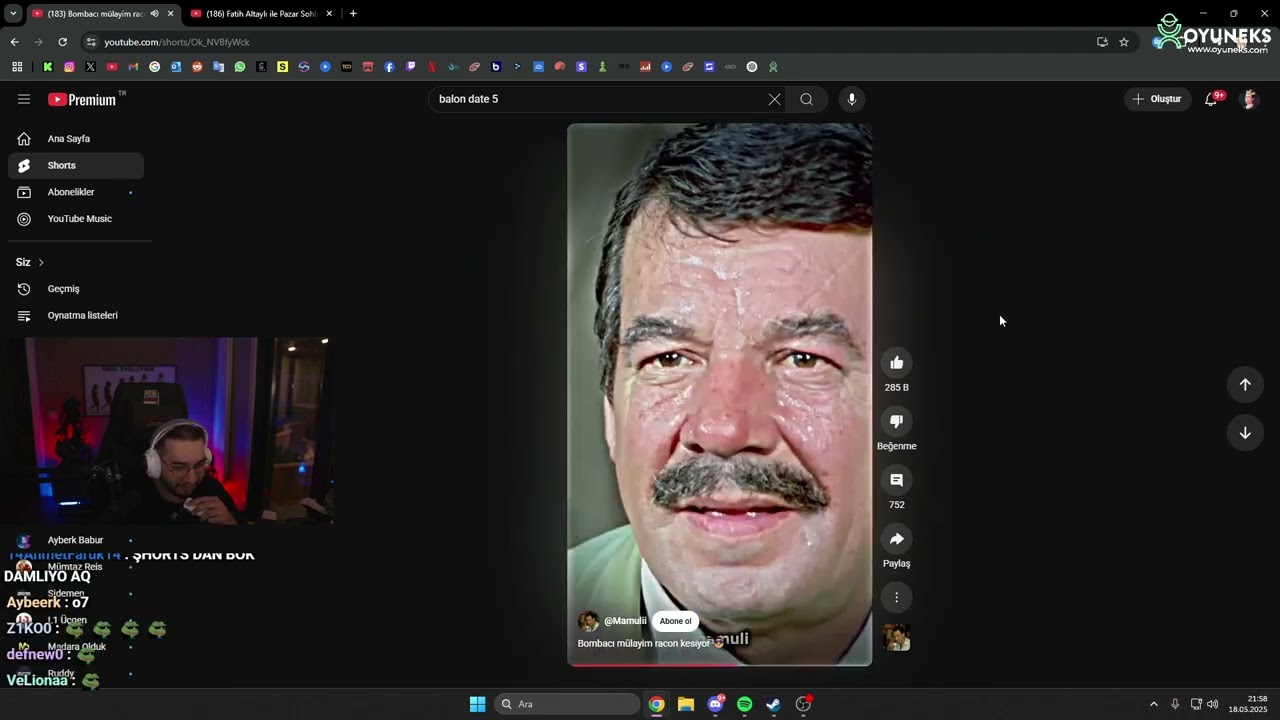Close the Fatih Altaylı tab

point(329,14)
